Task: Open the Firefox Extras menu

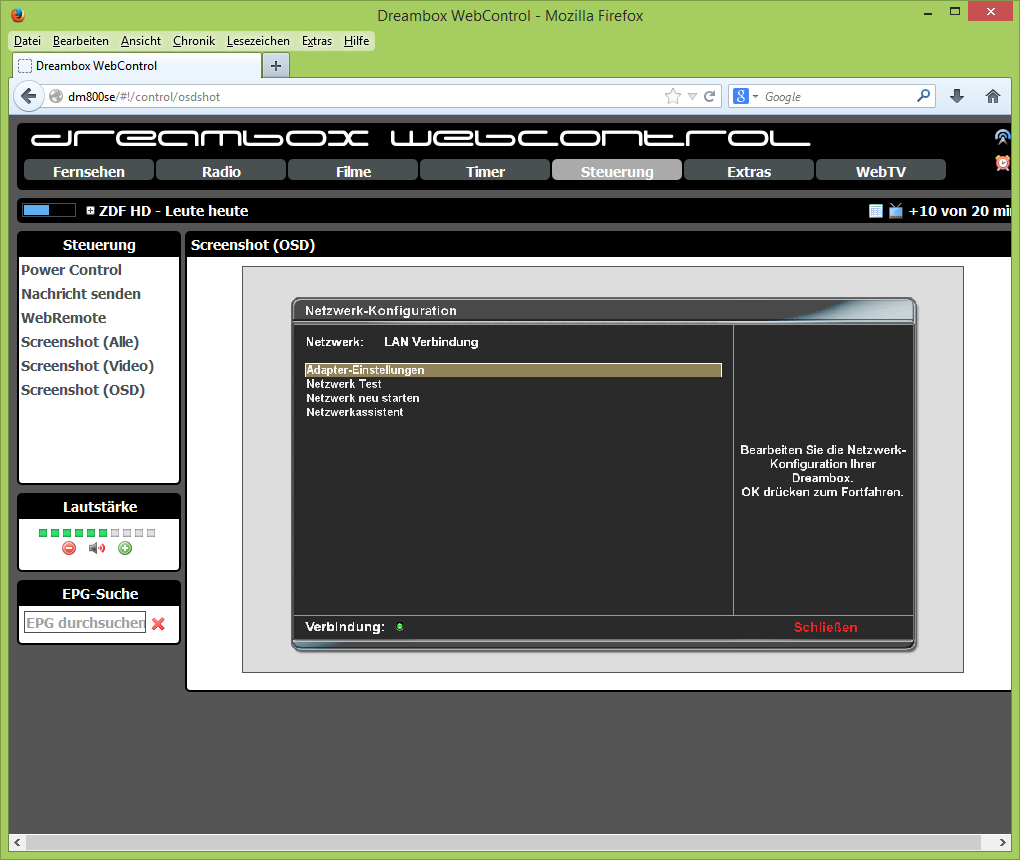Action: (317, 41)
